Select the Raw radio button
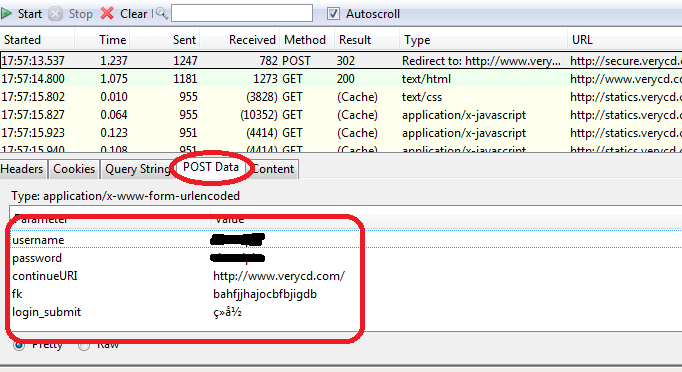 [x=84, y=345]
